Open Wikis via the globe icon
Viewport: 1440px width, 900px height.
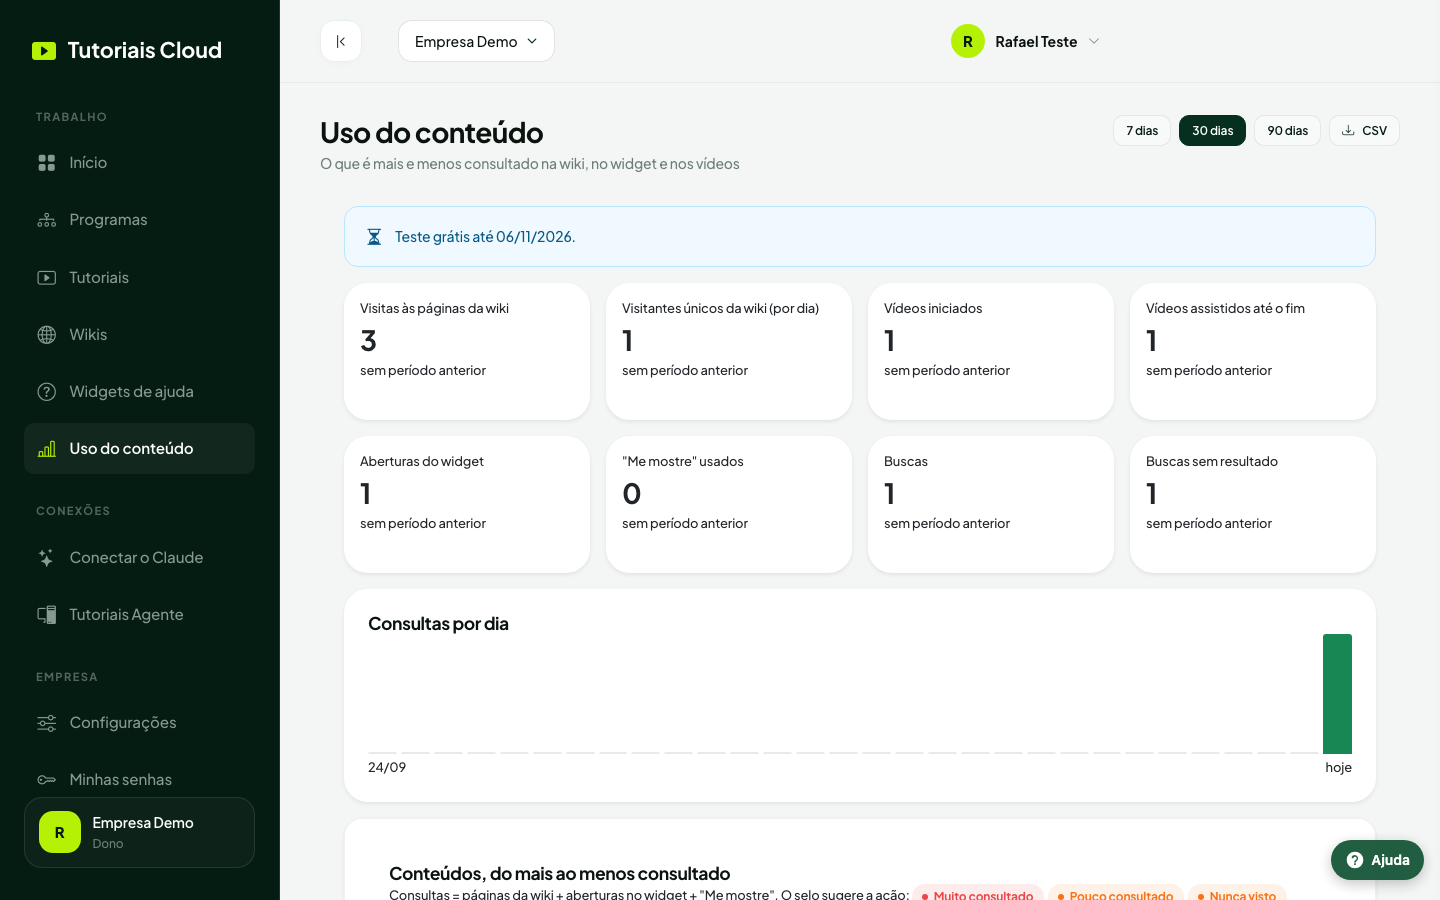(x=47, y=335)
